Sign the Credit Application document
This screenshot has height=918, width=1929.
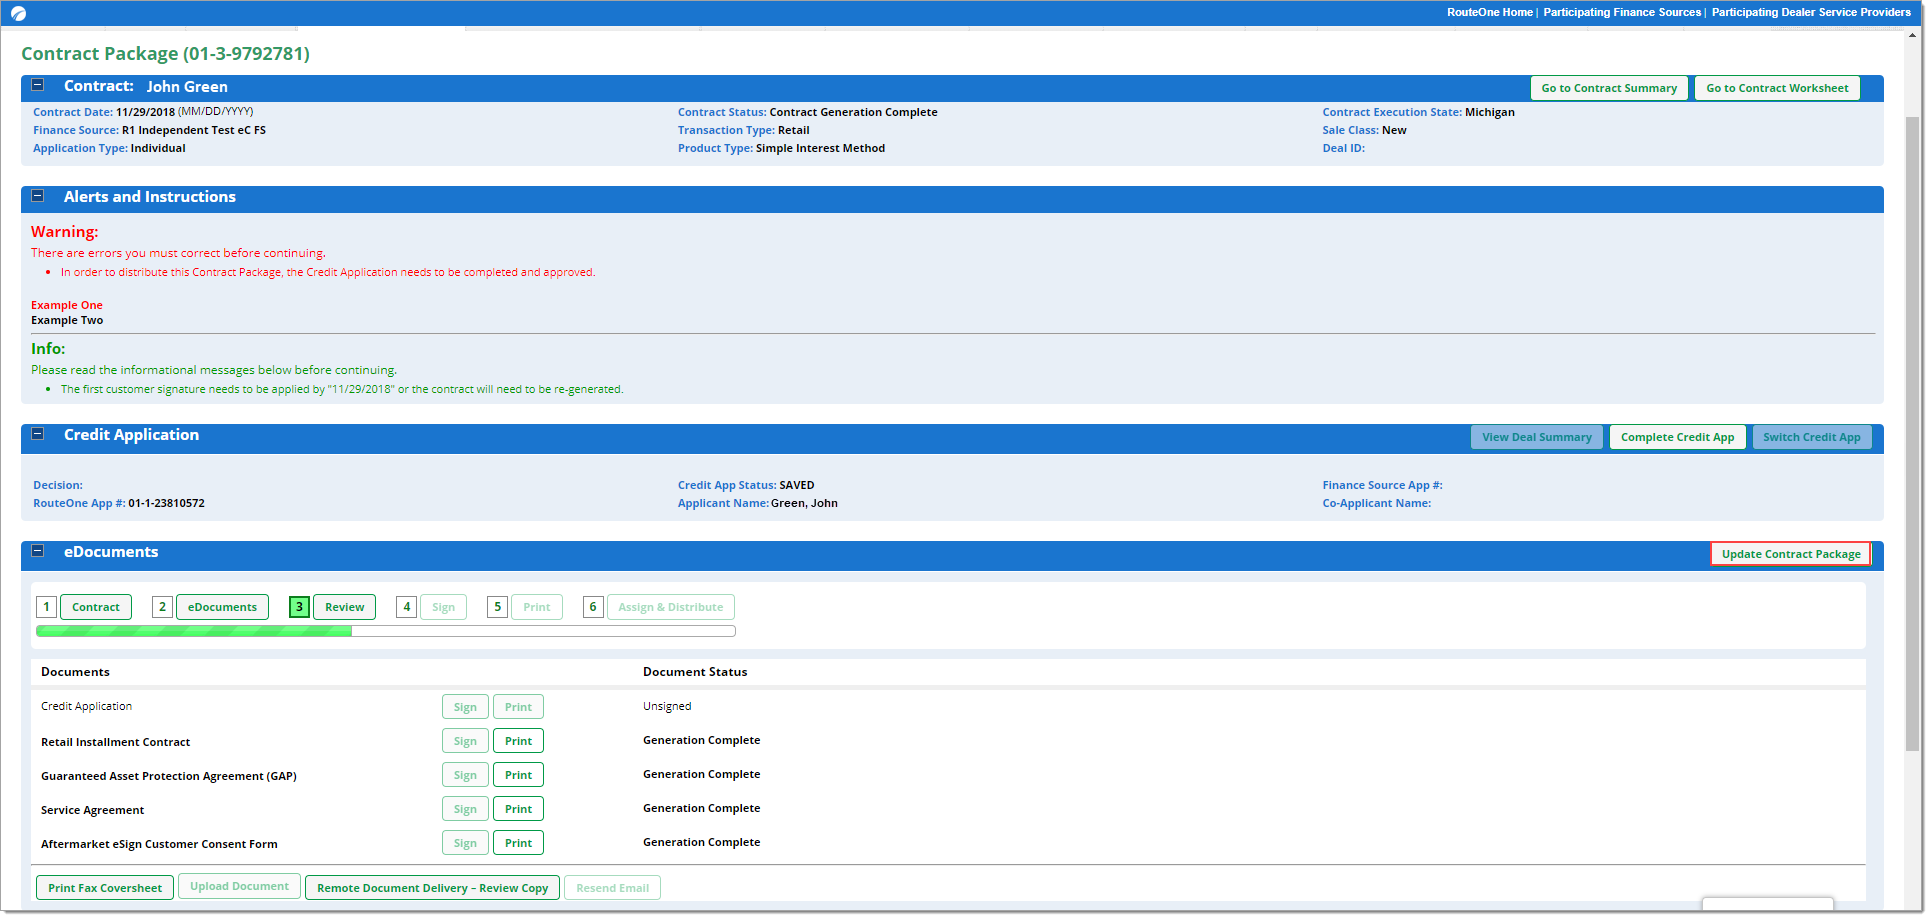pyautogui.click(x=465, y=707)
